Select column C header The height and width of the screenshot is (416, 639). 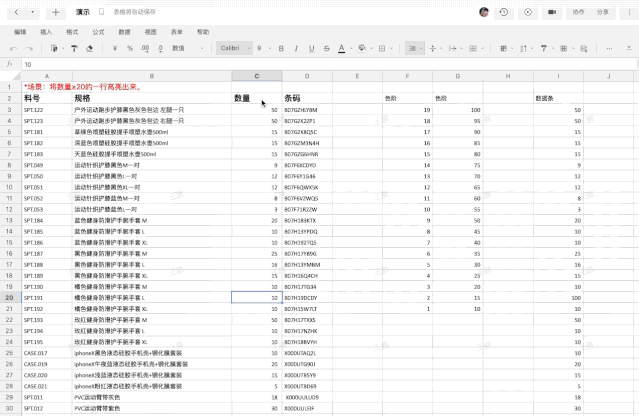(x=257, y=76)
